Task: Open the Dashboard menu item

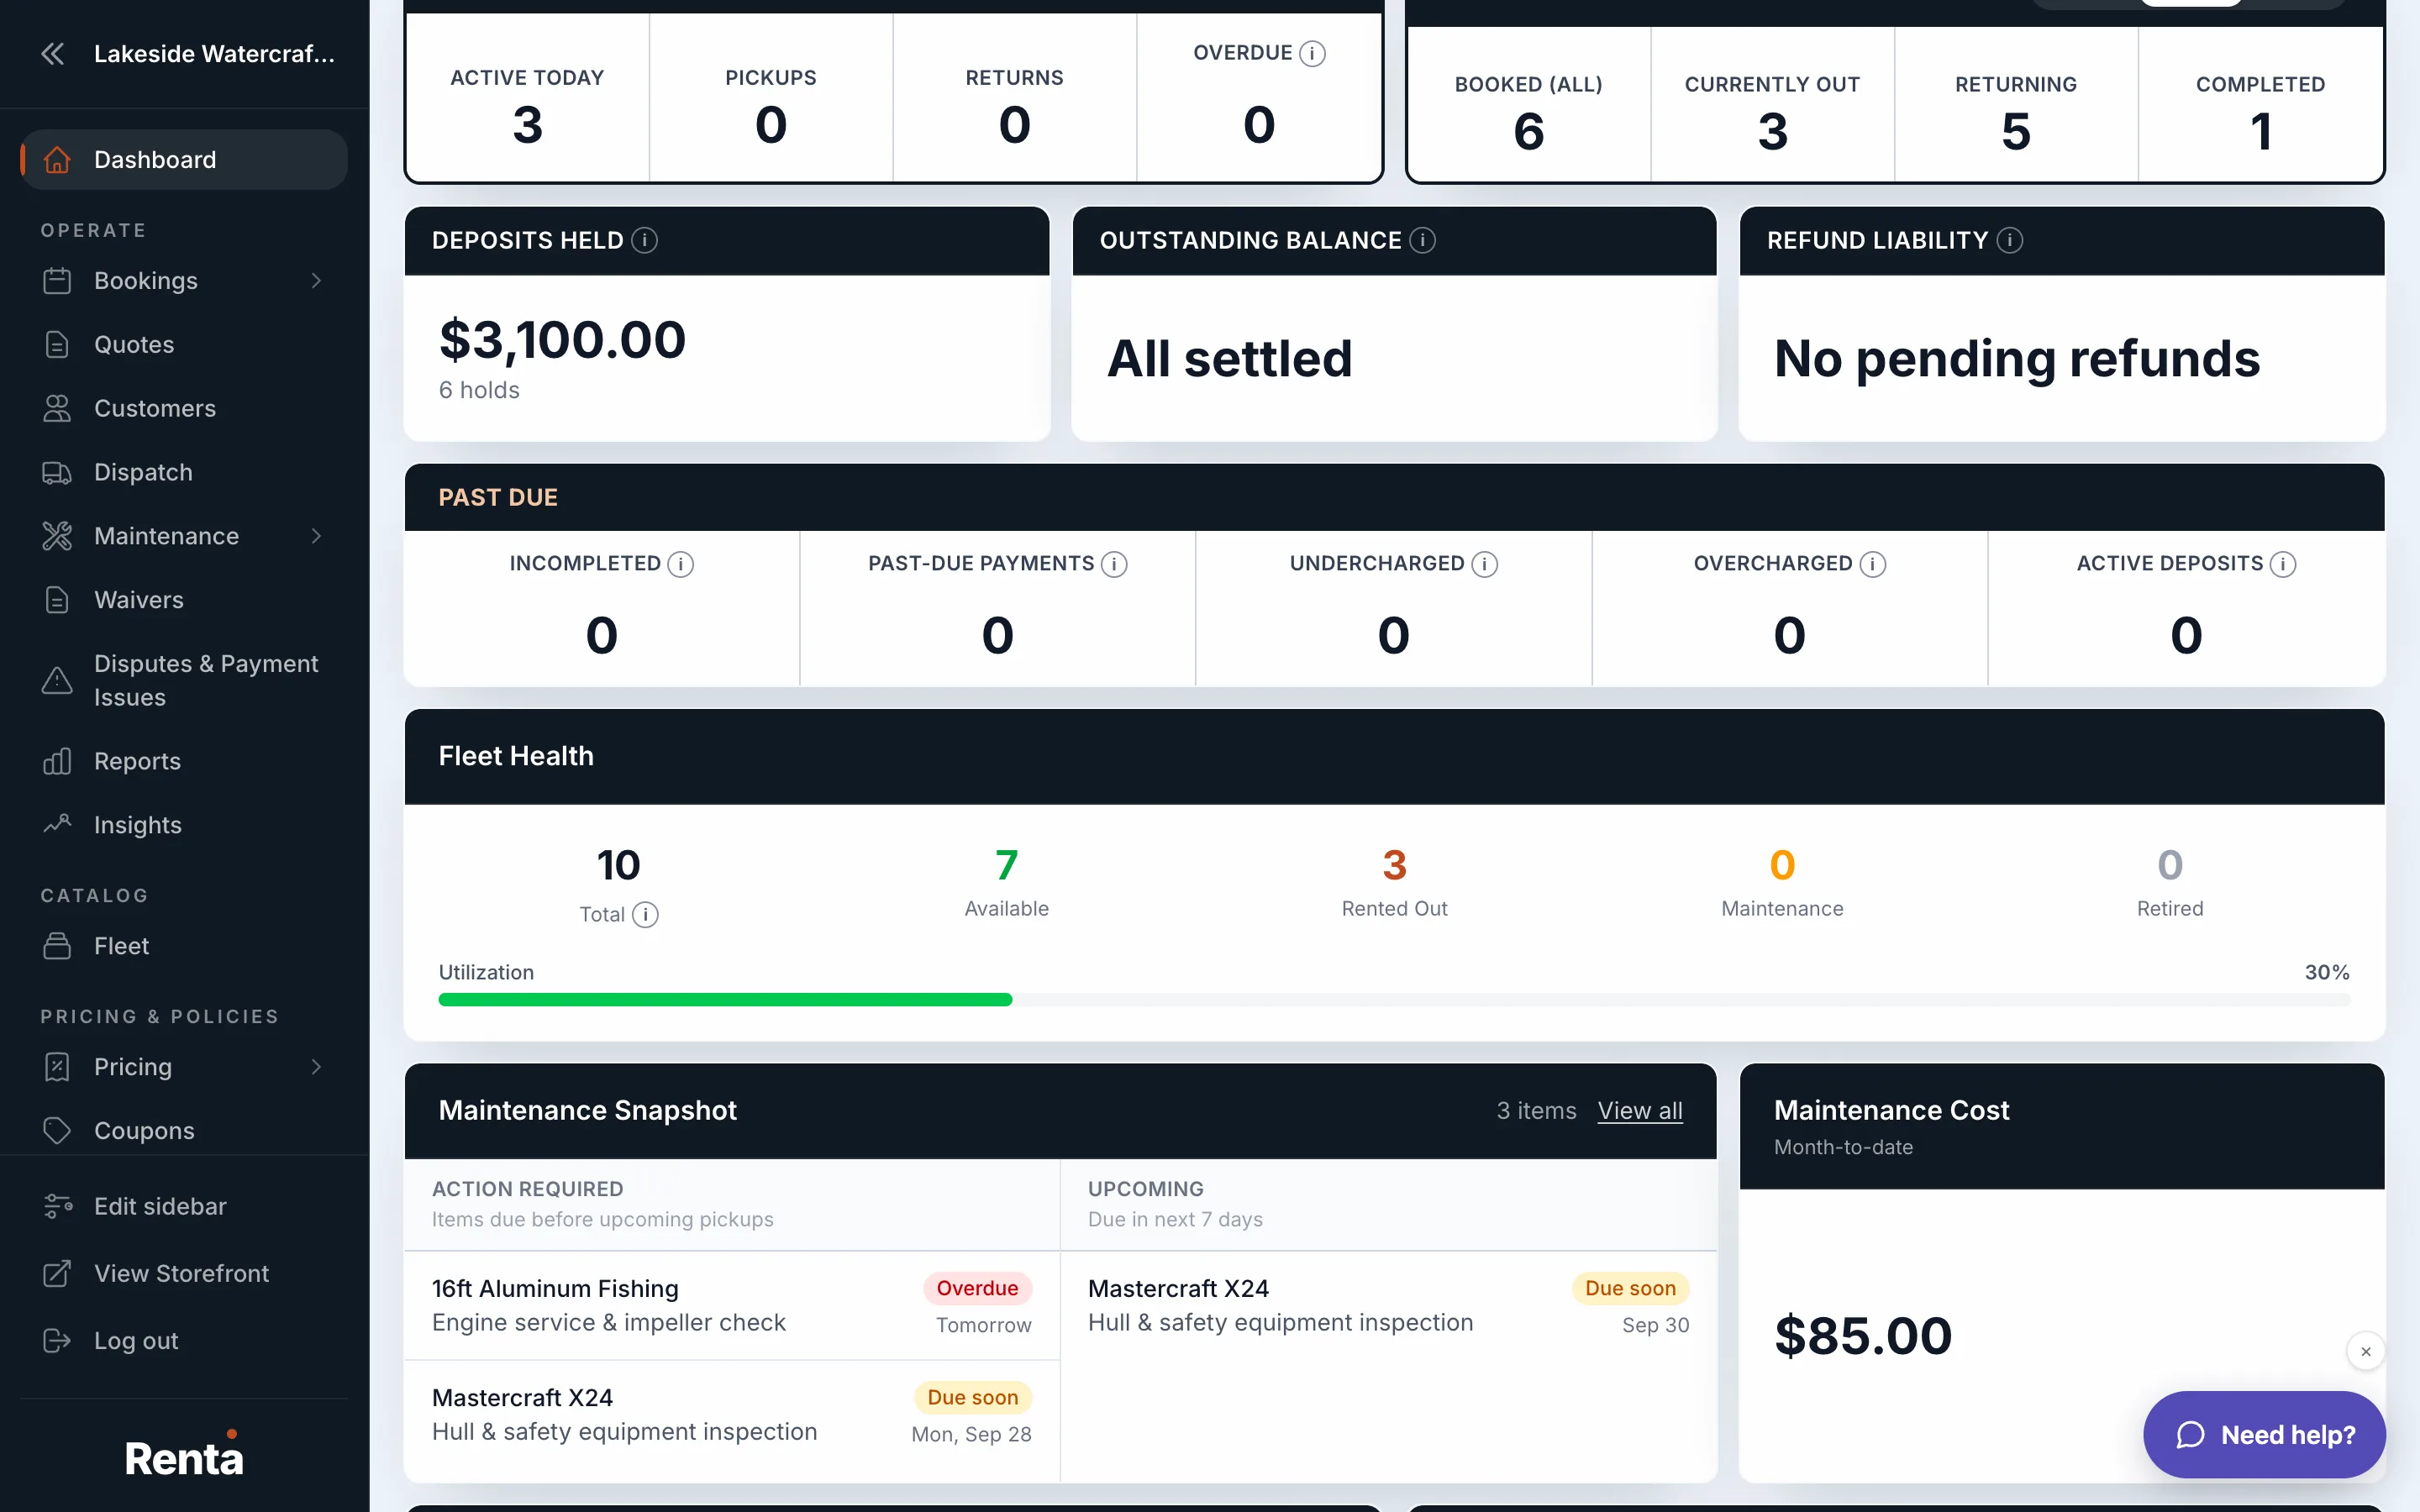Action: tap(184, 160)
